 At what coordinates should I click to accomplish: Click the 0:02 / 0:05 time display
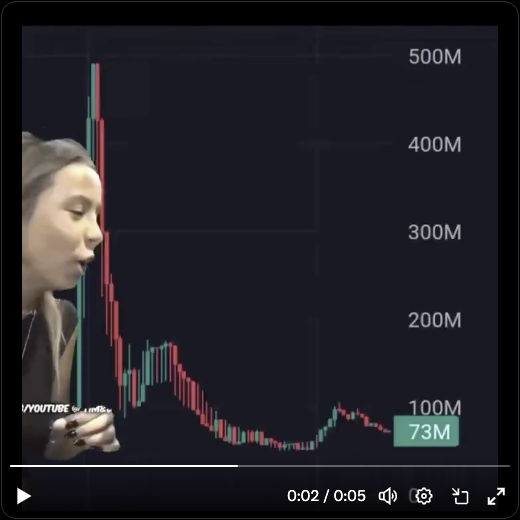(x=326, y=496)
